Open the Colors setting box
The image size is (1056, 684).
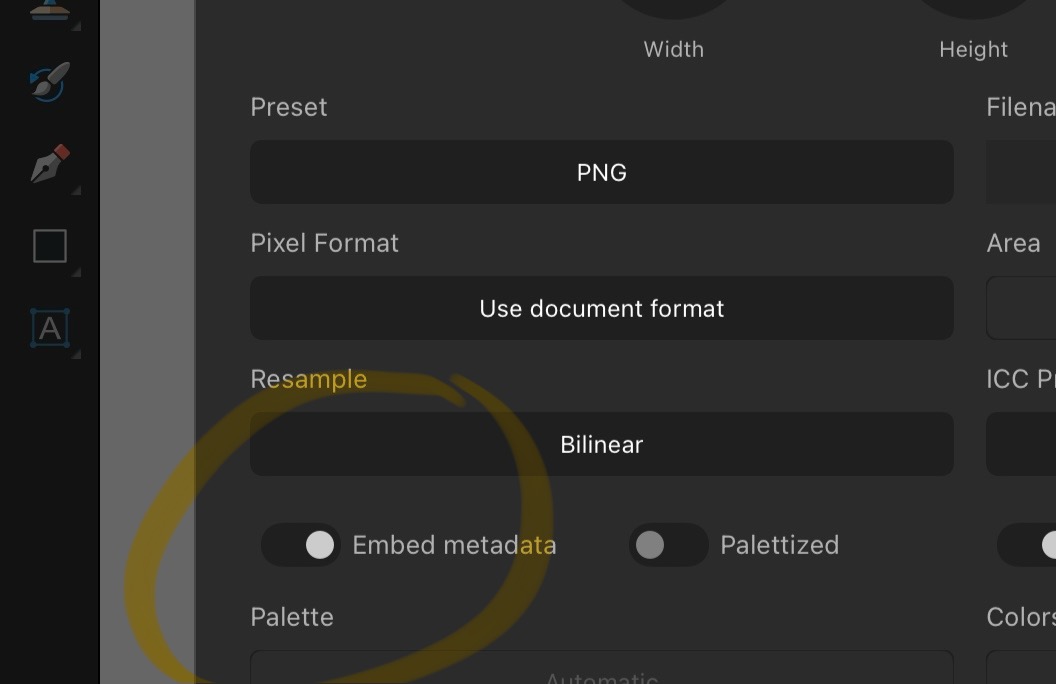1021,667
